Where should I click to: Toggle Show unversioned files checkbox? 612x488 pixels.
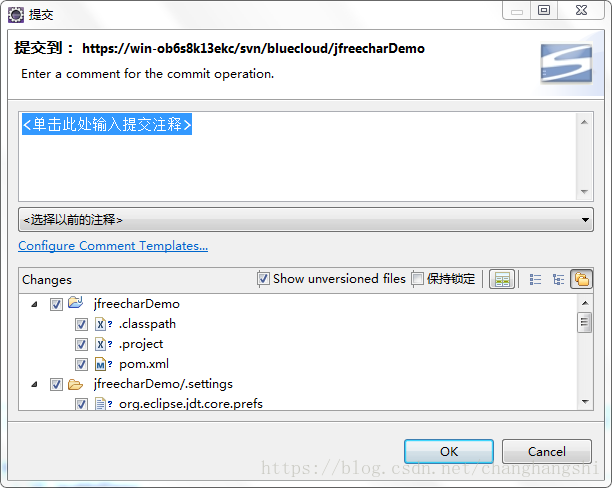(263, 279)
